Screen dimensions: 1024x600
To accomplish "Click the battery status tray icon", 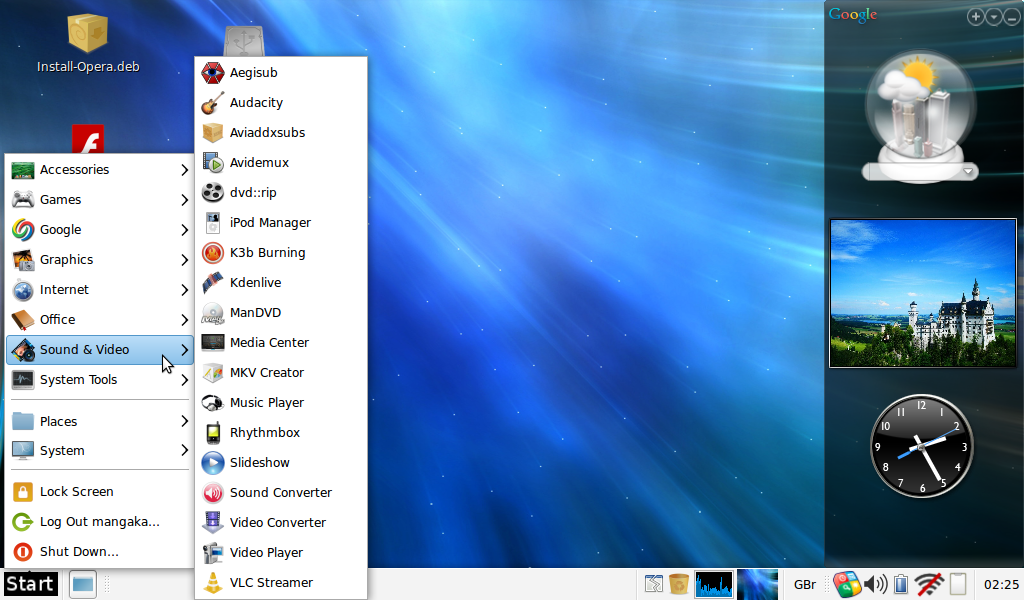I will click(901, 584).
